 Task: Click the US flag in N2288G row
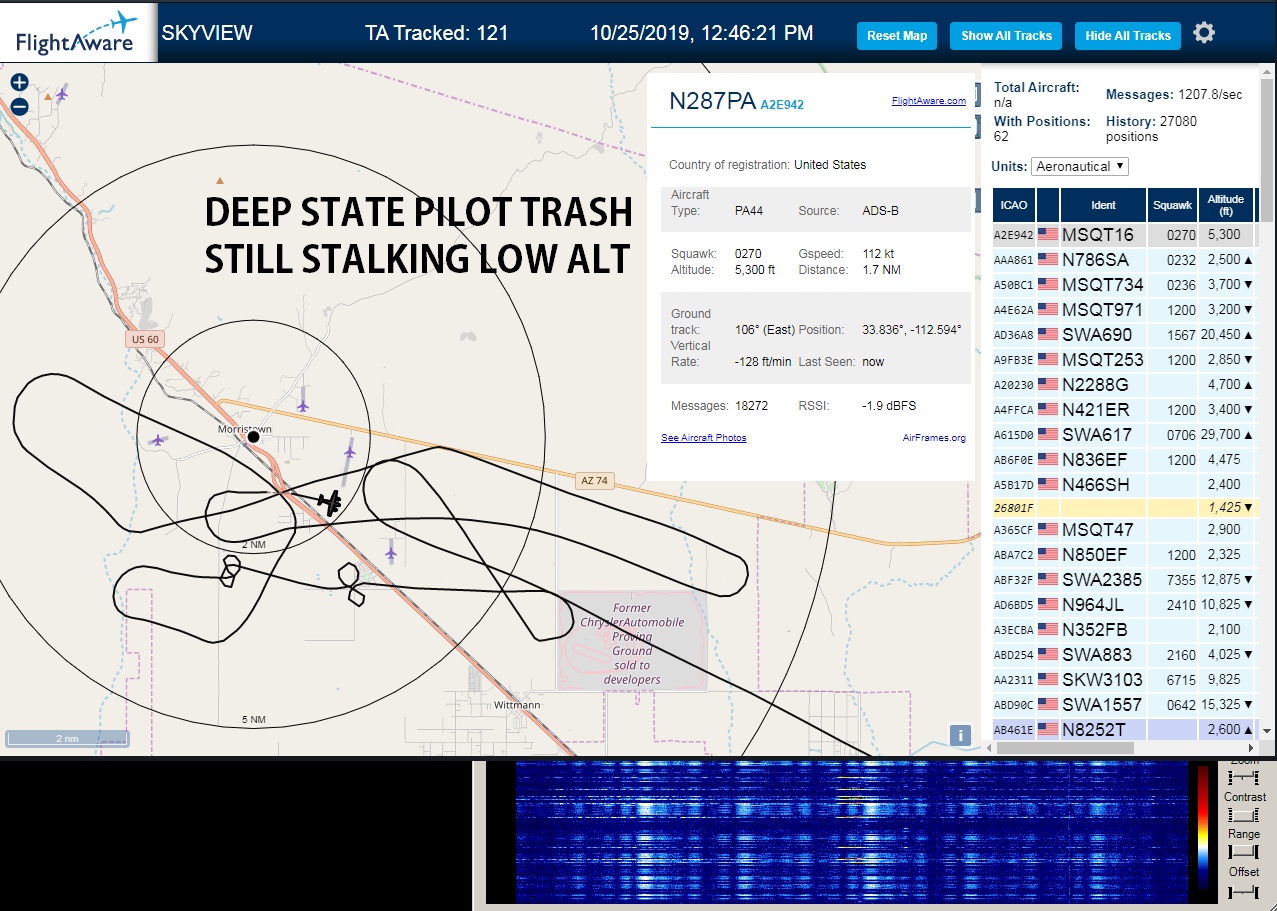pyautogui.click(x=1048, y=384)
